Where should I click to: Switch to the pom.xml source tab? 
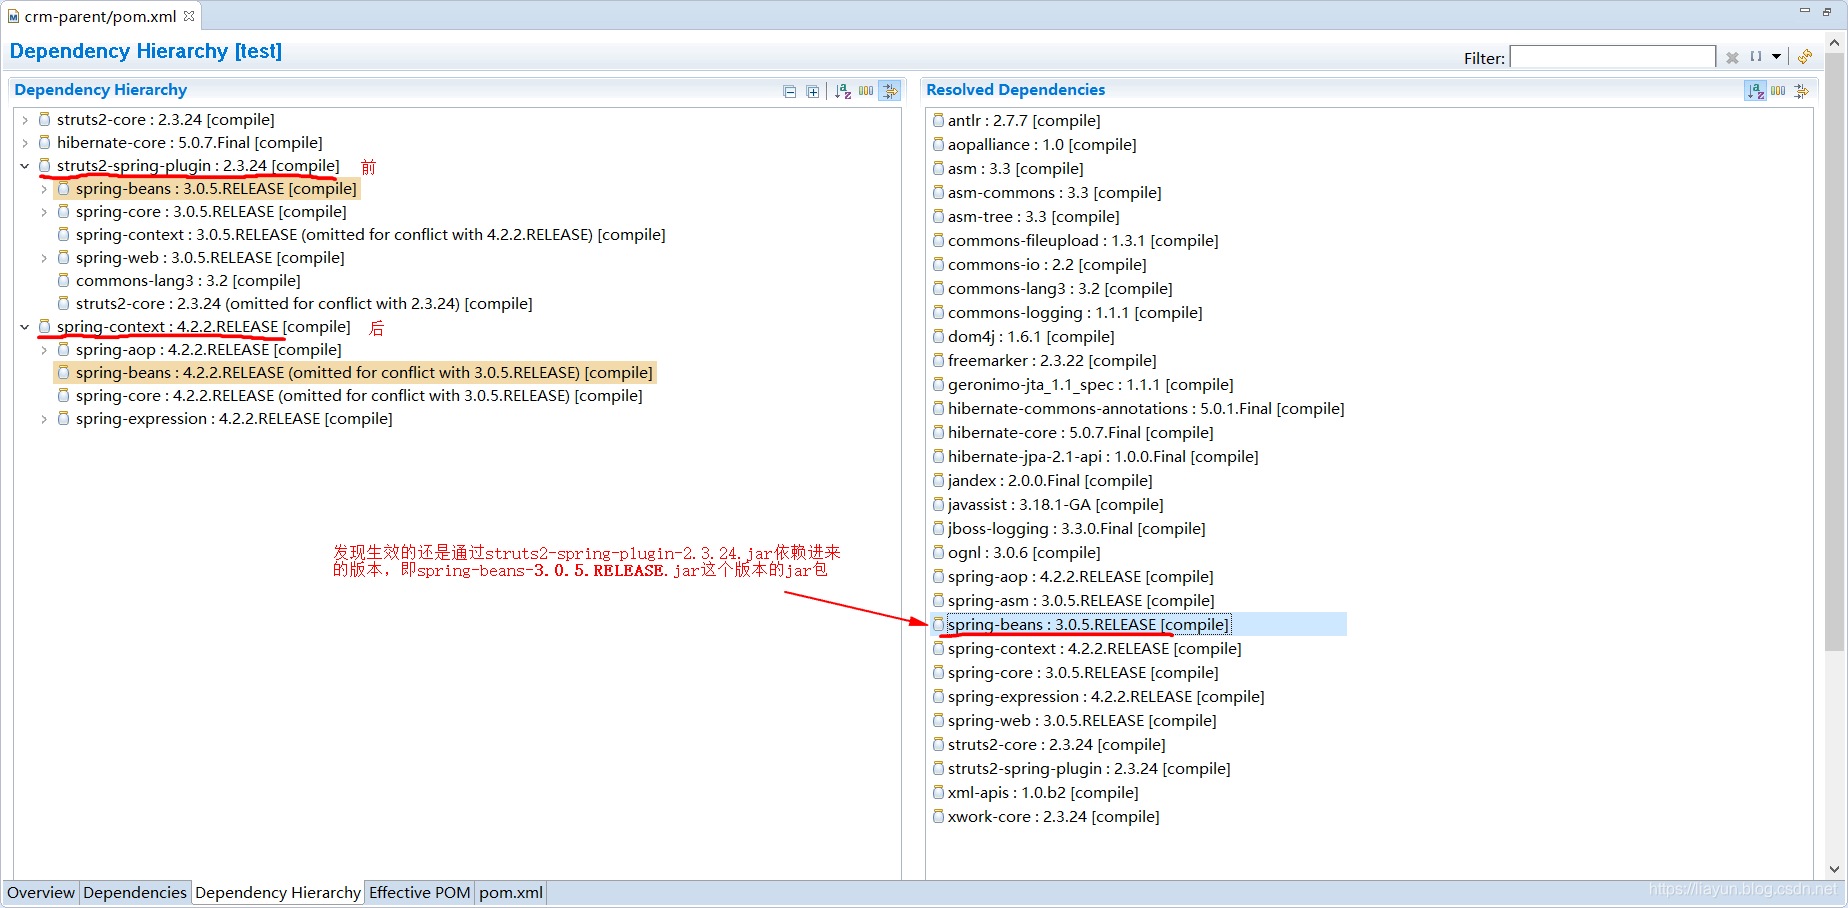coord(511,892)
